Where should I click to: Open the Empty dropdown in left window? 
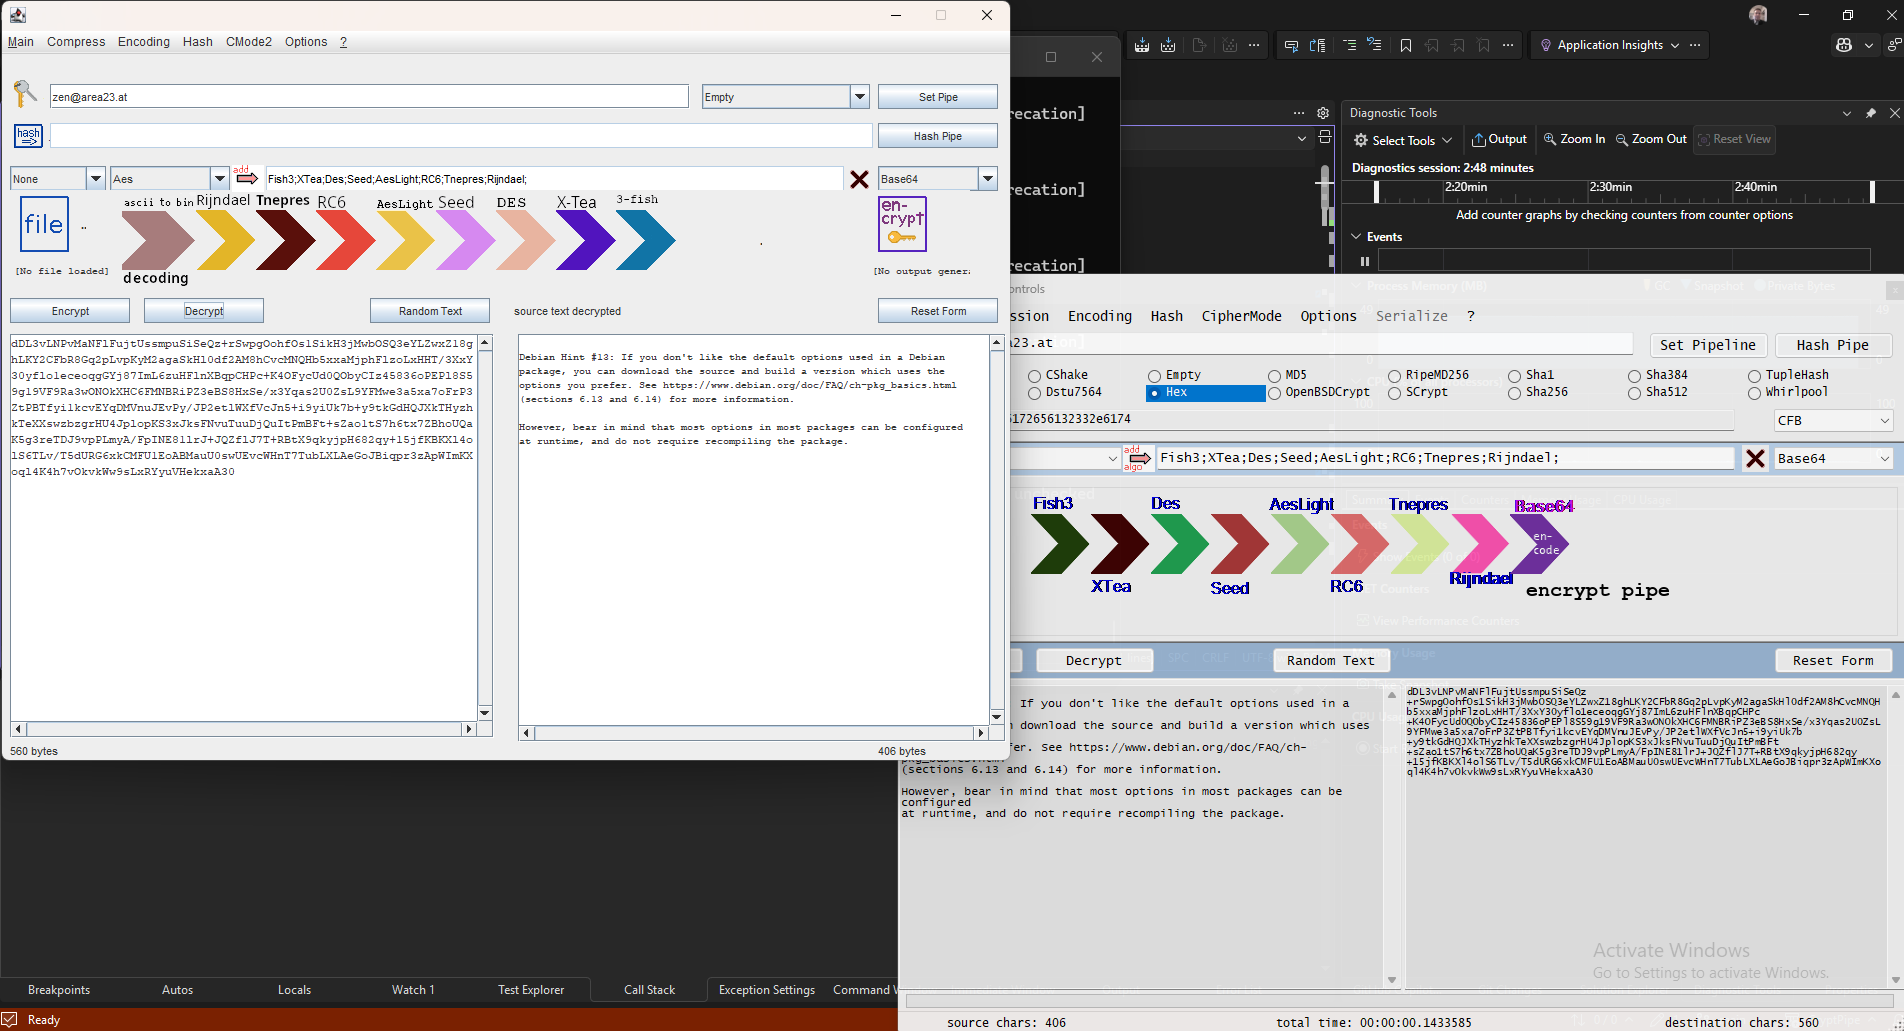[x=859, y=96]
